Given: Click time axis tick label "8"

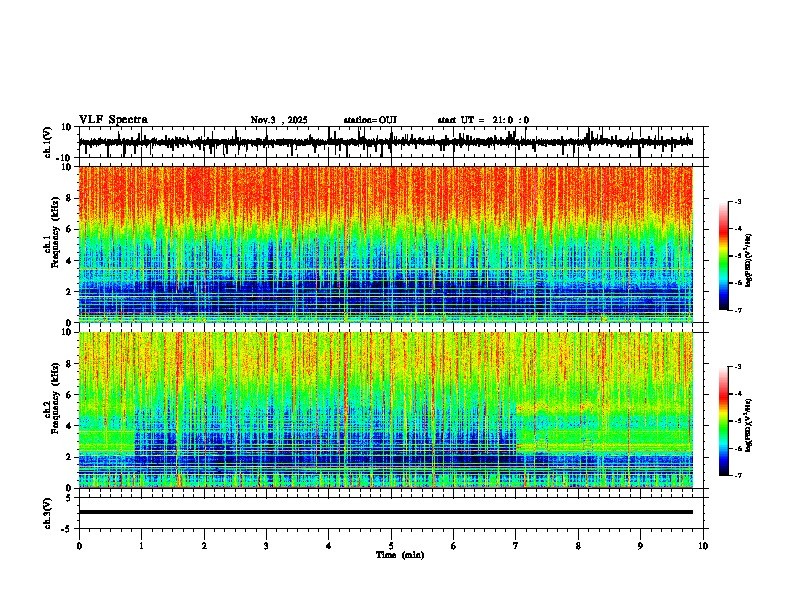Looking at the screenshot, I should pos(578,546).
